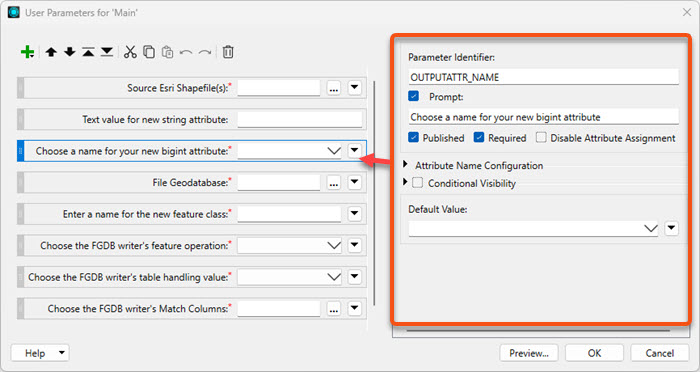Paste parameter from clipboard

[167, 52]
